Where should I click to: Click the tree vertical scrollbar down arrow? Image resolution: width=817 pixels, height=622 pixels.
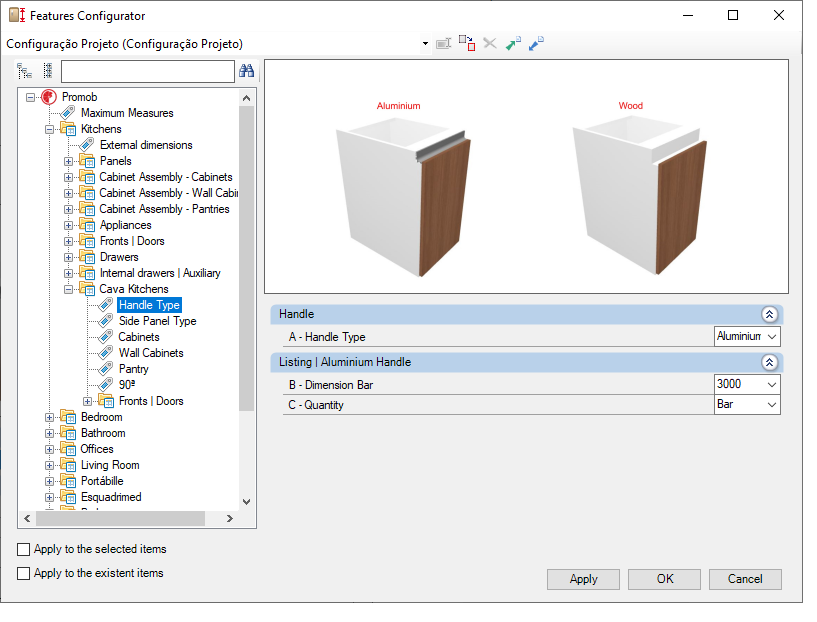(246, 502)
